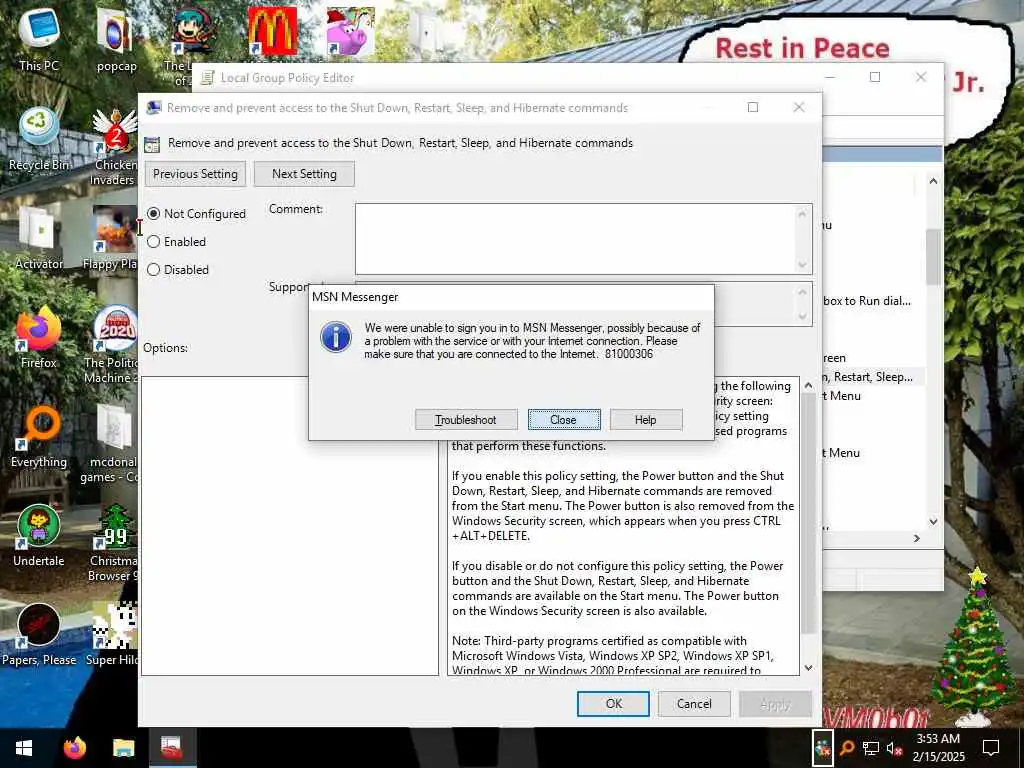1024x768 pixels.
Task: Click the Group Policy Editor list scroll-down arrow
Action: [933, 521]
